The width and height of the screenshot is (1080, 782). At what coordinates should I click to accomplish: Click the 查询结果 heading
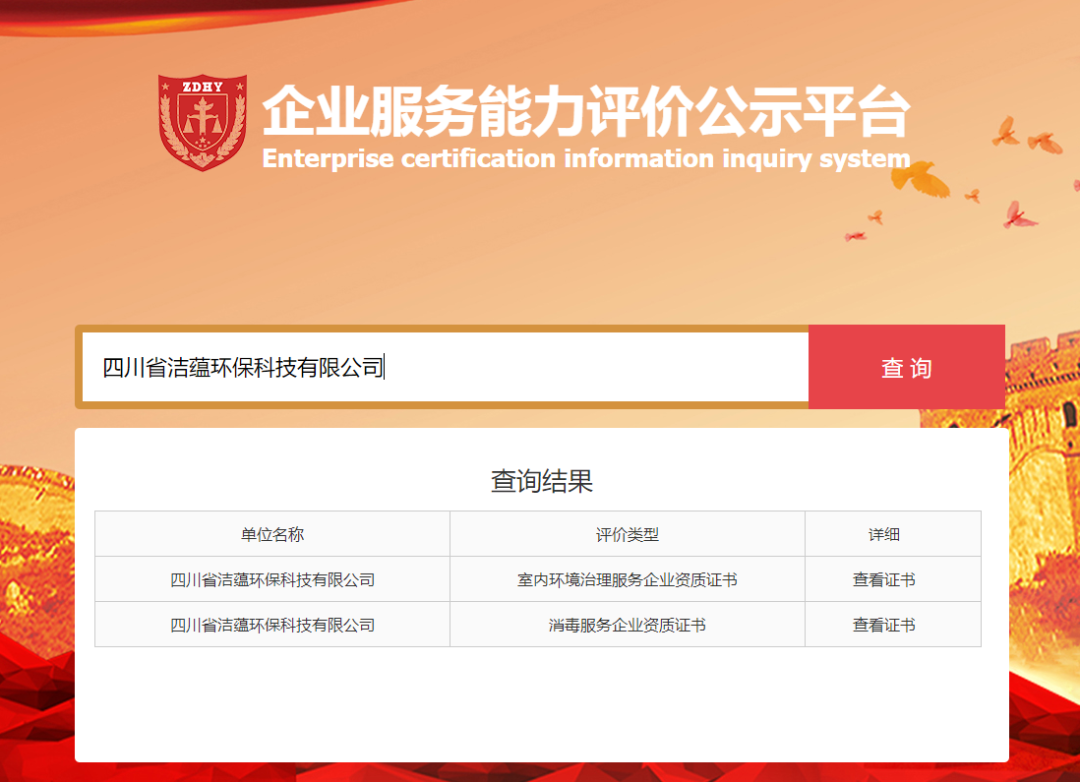541,481
